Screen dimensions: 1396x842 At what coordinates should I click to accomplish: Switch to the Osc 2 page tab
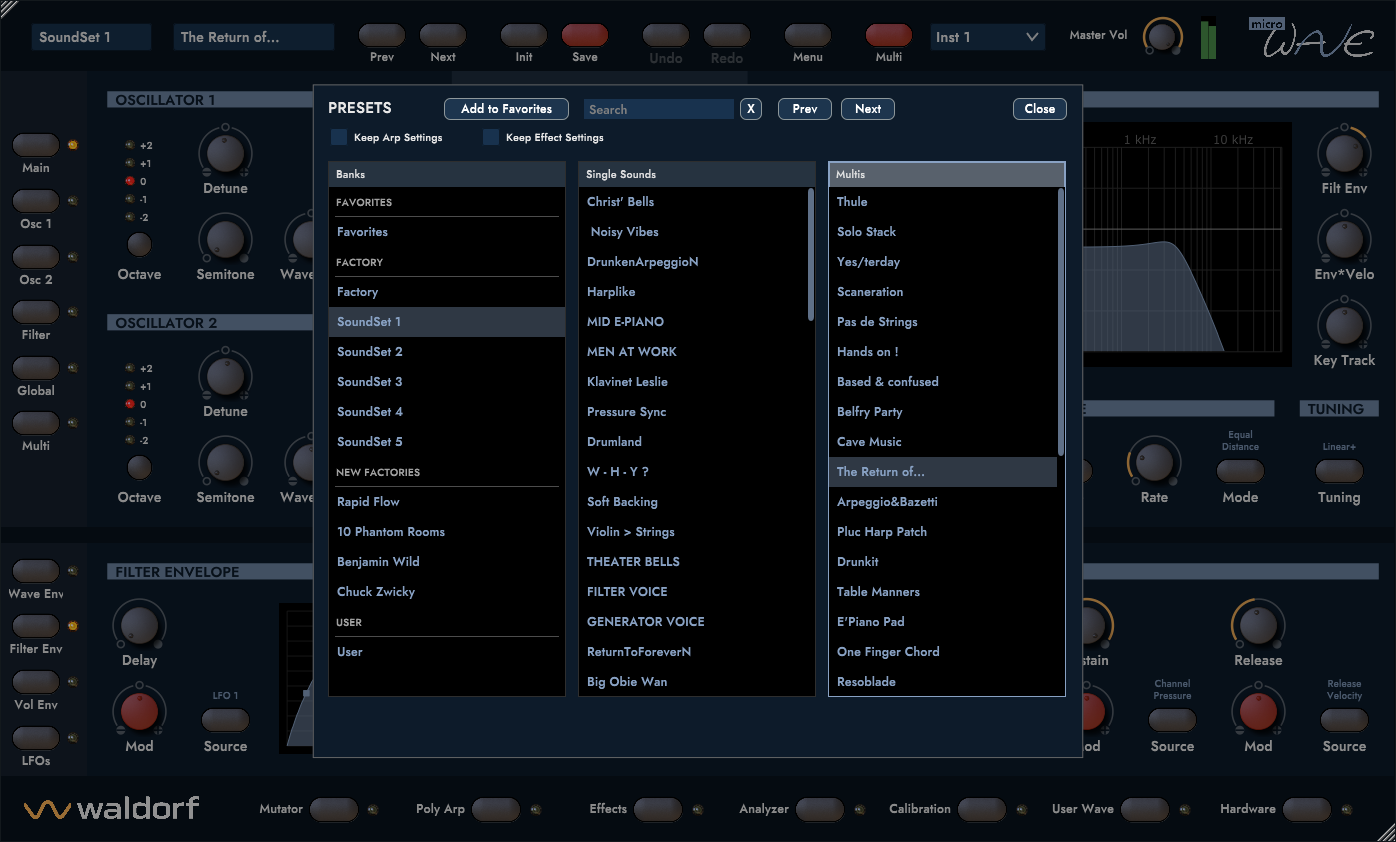click(36, 257)
